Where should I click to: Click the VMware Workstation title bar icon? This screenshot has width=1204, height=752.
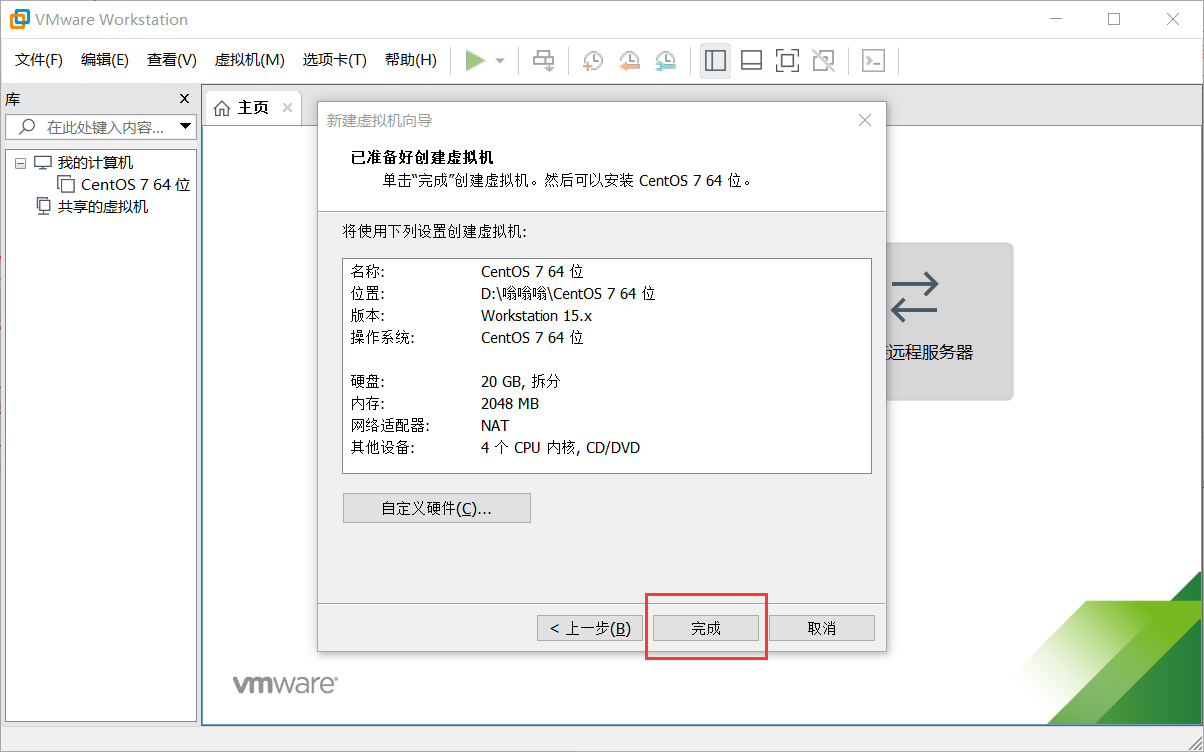(19, 19)
